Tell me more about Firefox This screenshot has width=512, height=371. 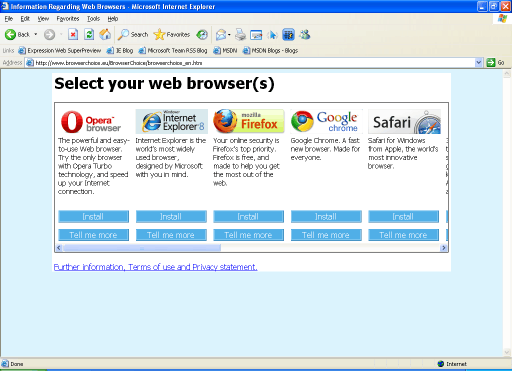(x=248, y=235)
